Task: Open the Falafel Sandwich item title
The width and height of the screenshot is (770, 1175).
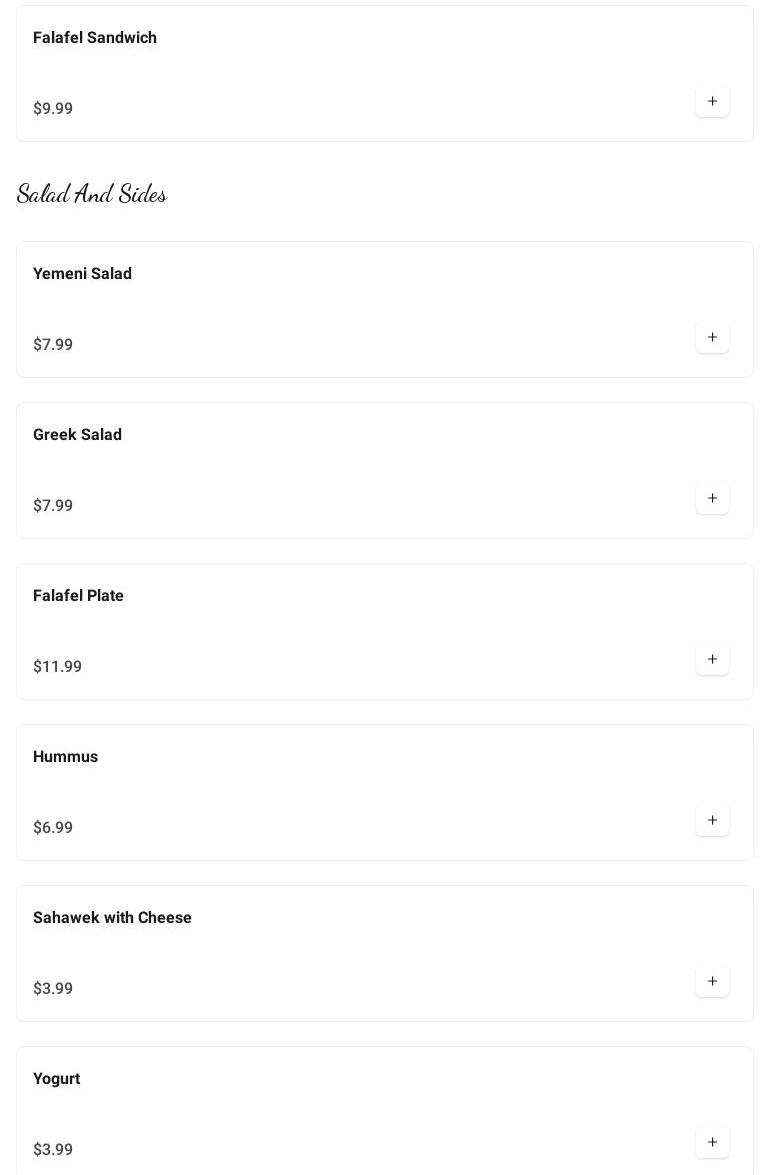Action: pyautogui.click(x=95, y=38)
